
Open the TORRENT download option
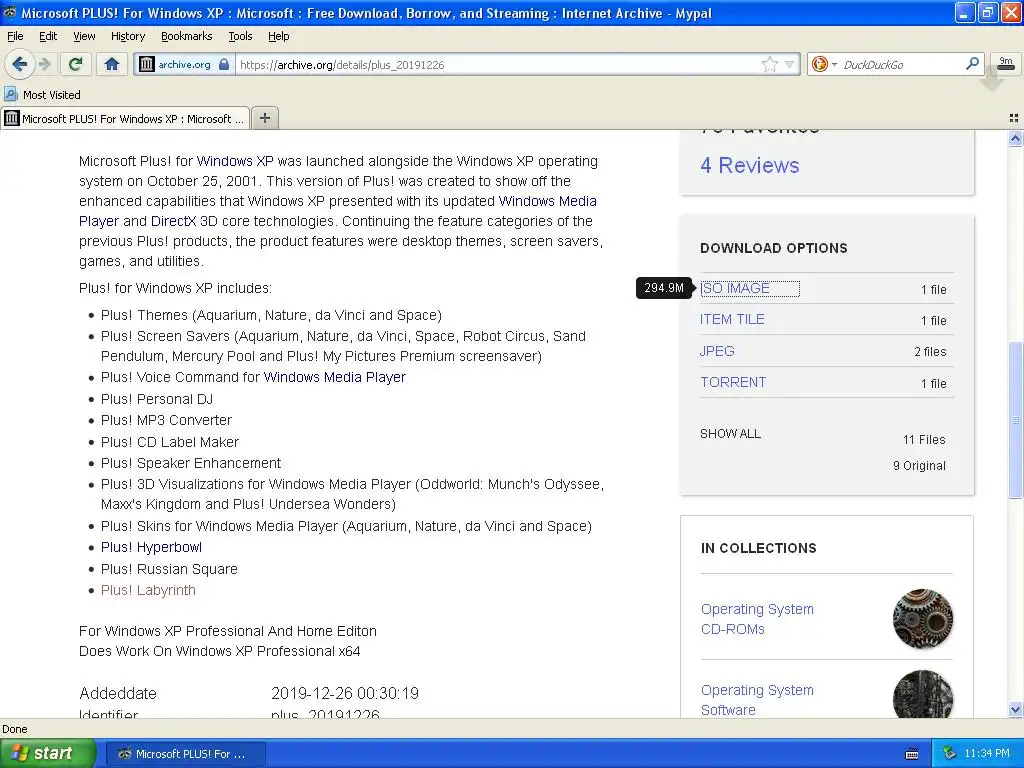(x=733, y=383)
